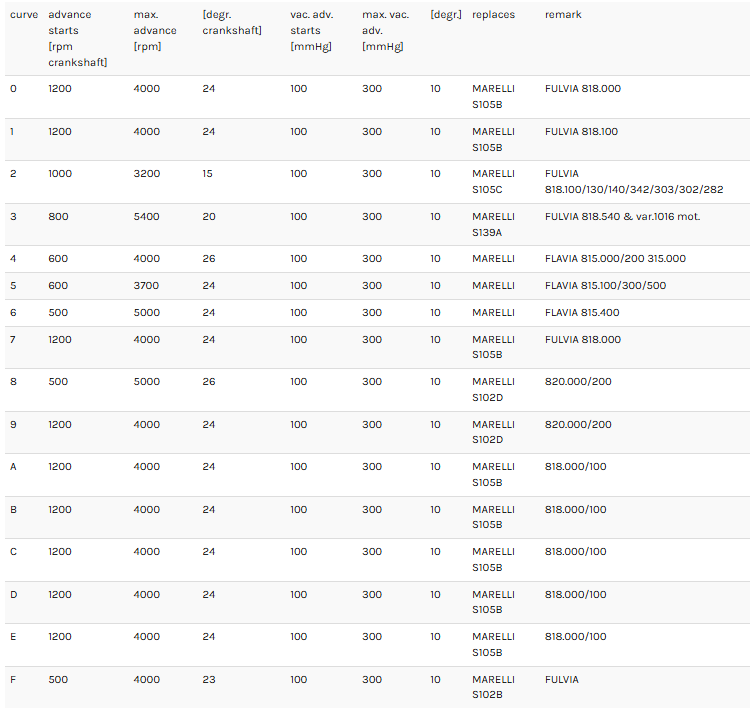Click the 'vac. adv. starts [mmHg]' header
This screenshot has height=716, width=751.
[312, 31]
